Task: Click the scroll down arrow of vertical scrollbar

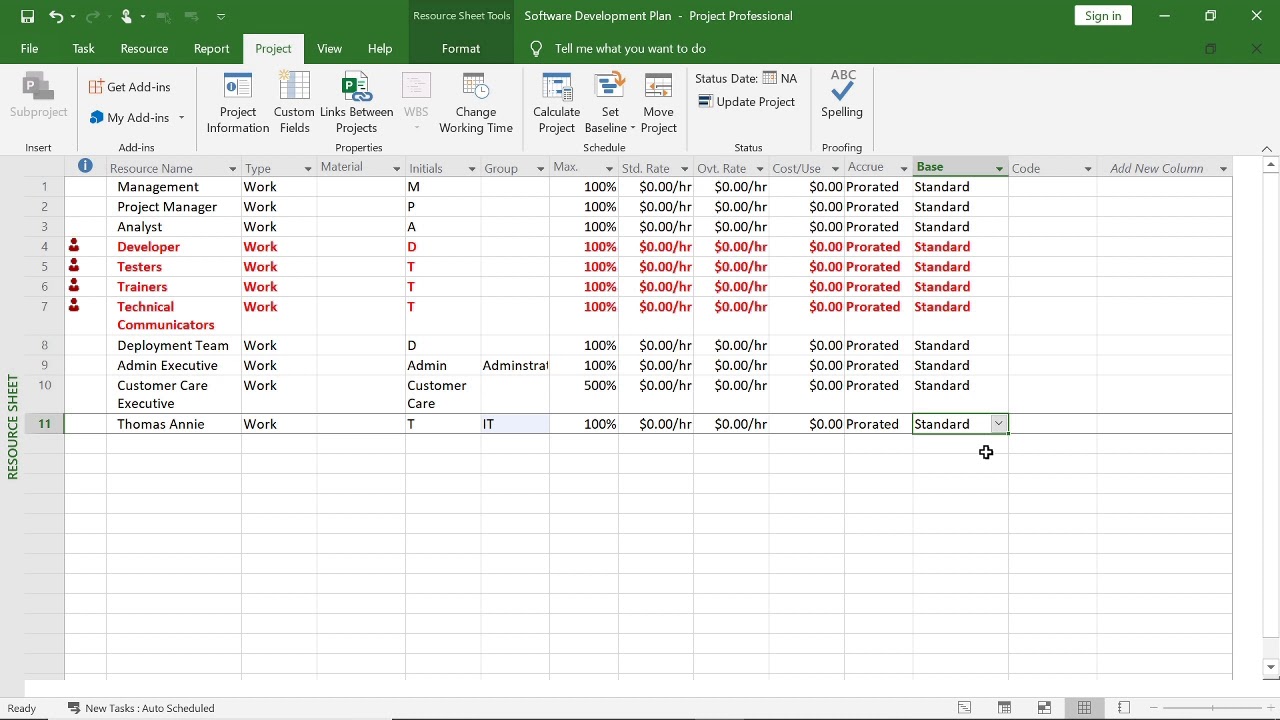Action: pos(1271,667)
